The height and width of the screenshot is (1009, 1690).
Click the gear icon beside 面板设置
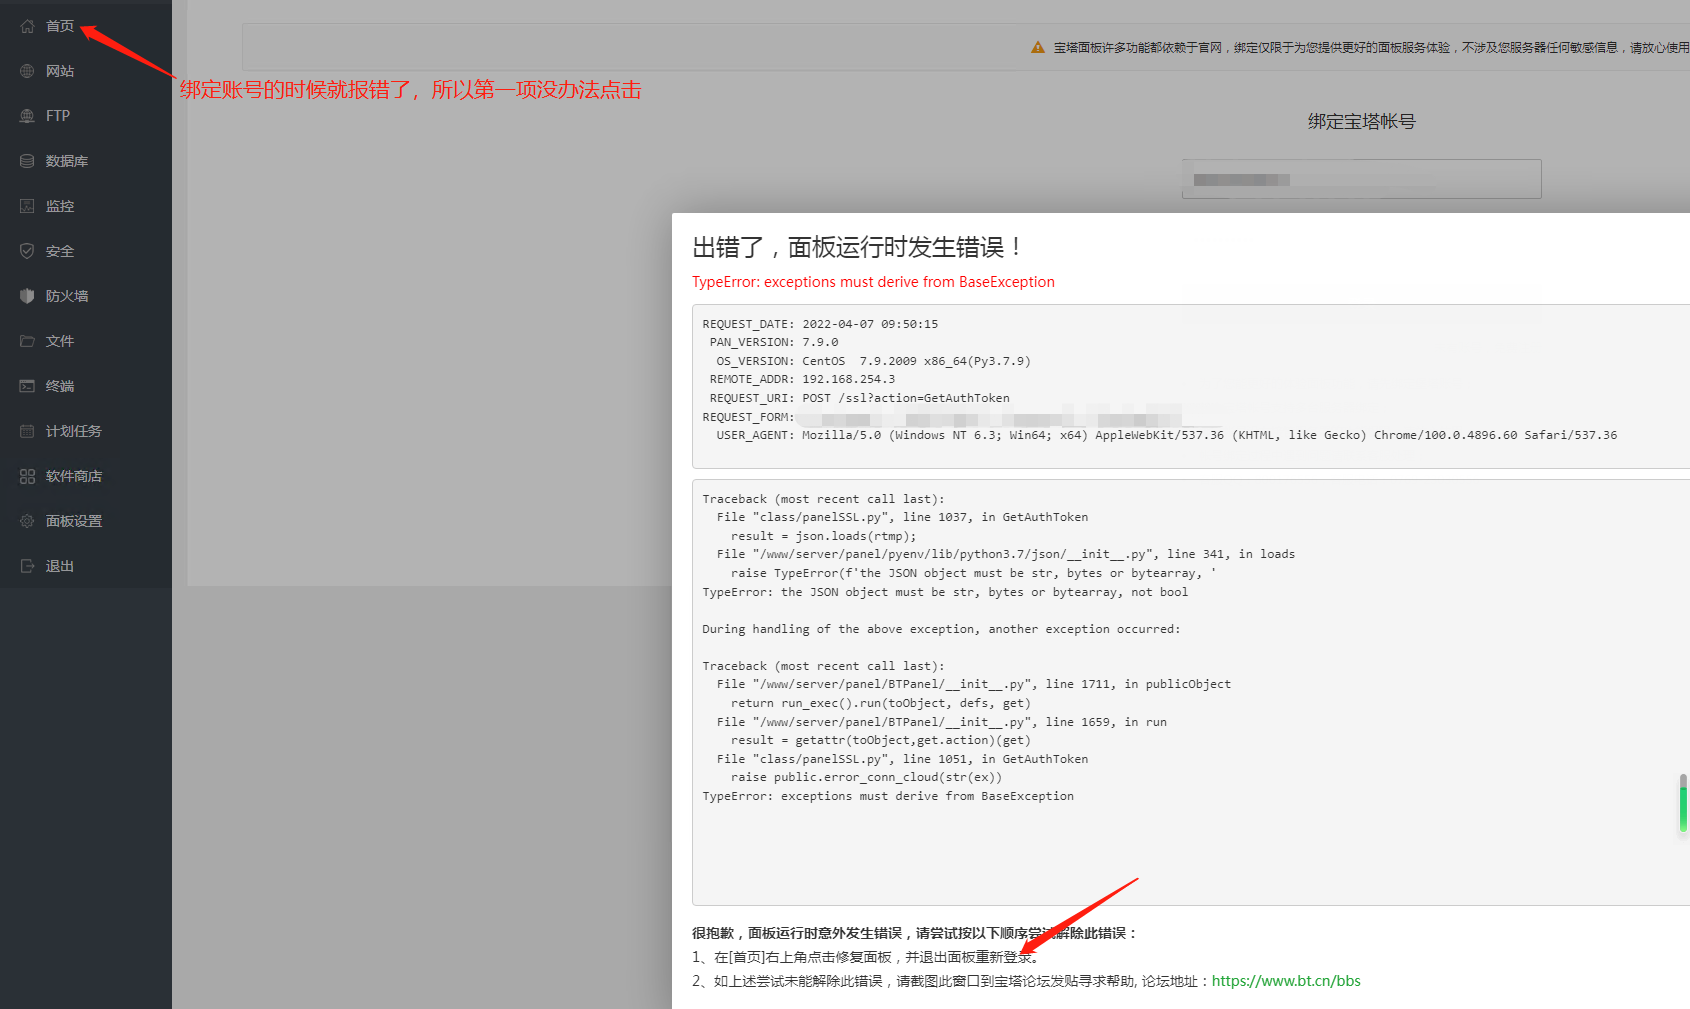[27, 521]
